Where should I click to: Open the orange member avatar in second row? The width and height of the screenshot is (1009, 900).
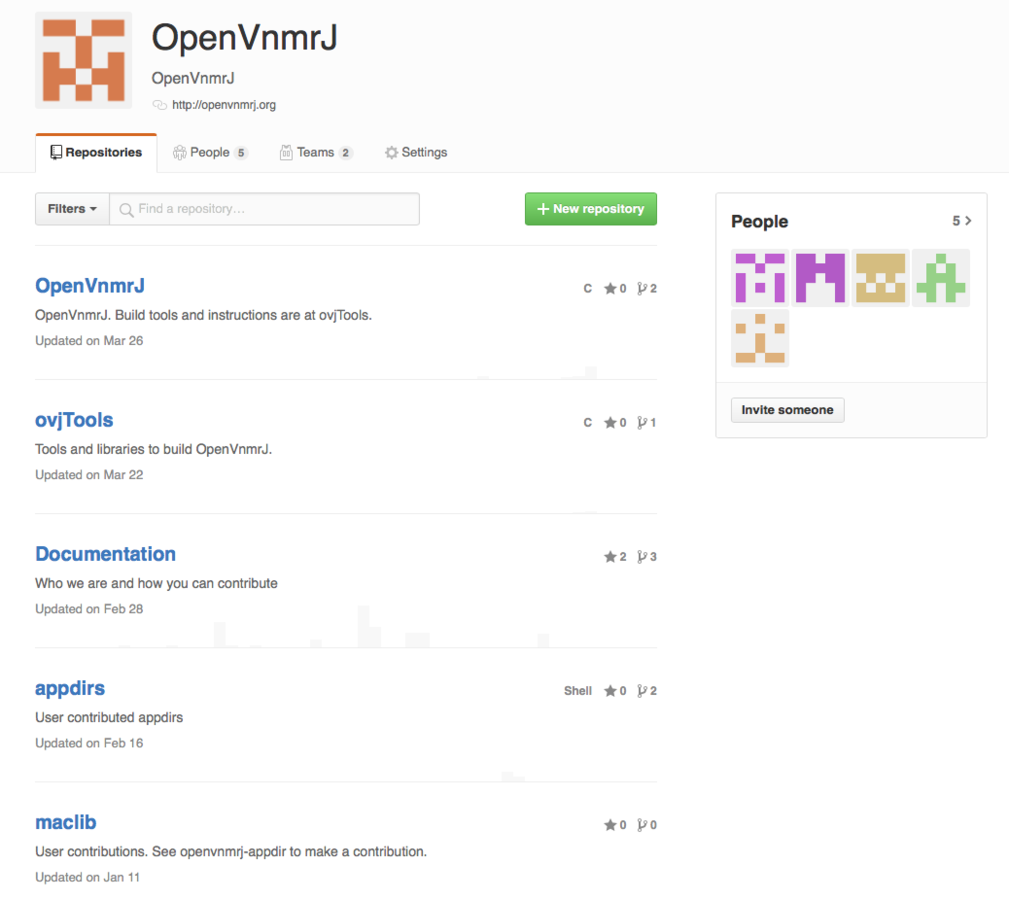coord(760,338)
